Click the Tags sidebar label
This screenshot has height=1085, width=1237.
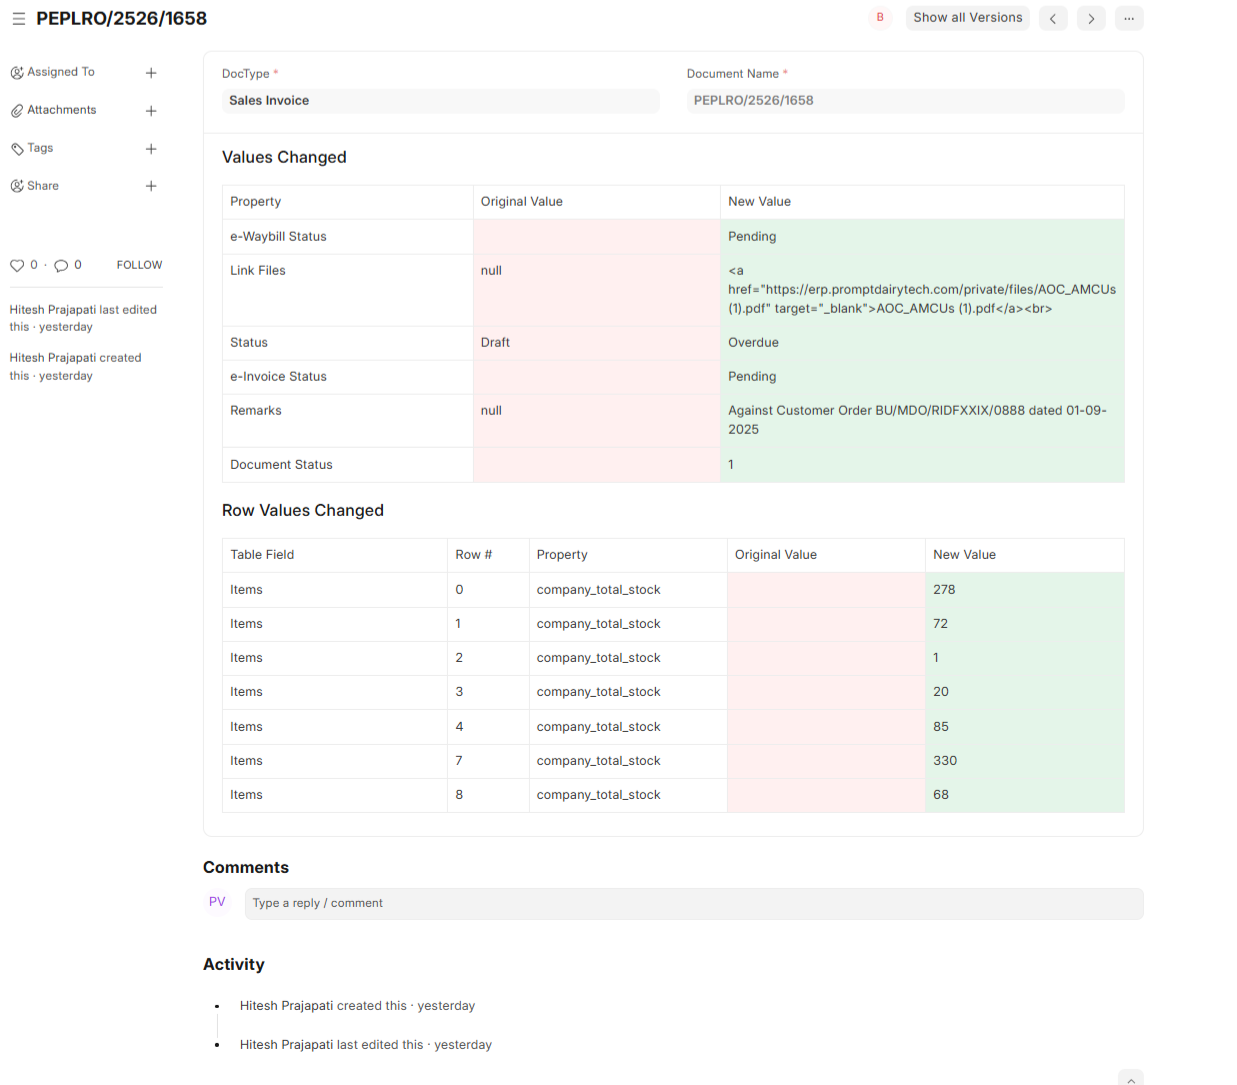[x=40, y=148]
